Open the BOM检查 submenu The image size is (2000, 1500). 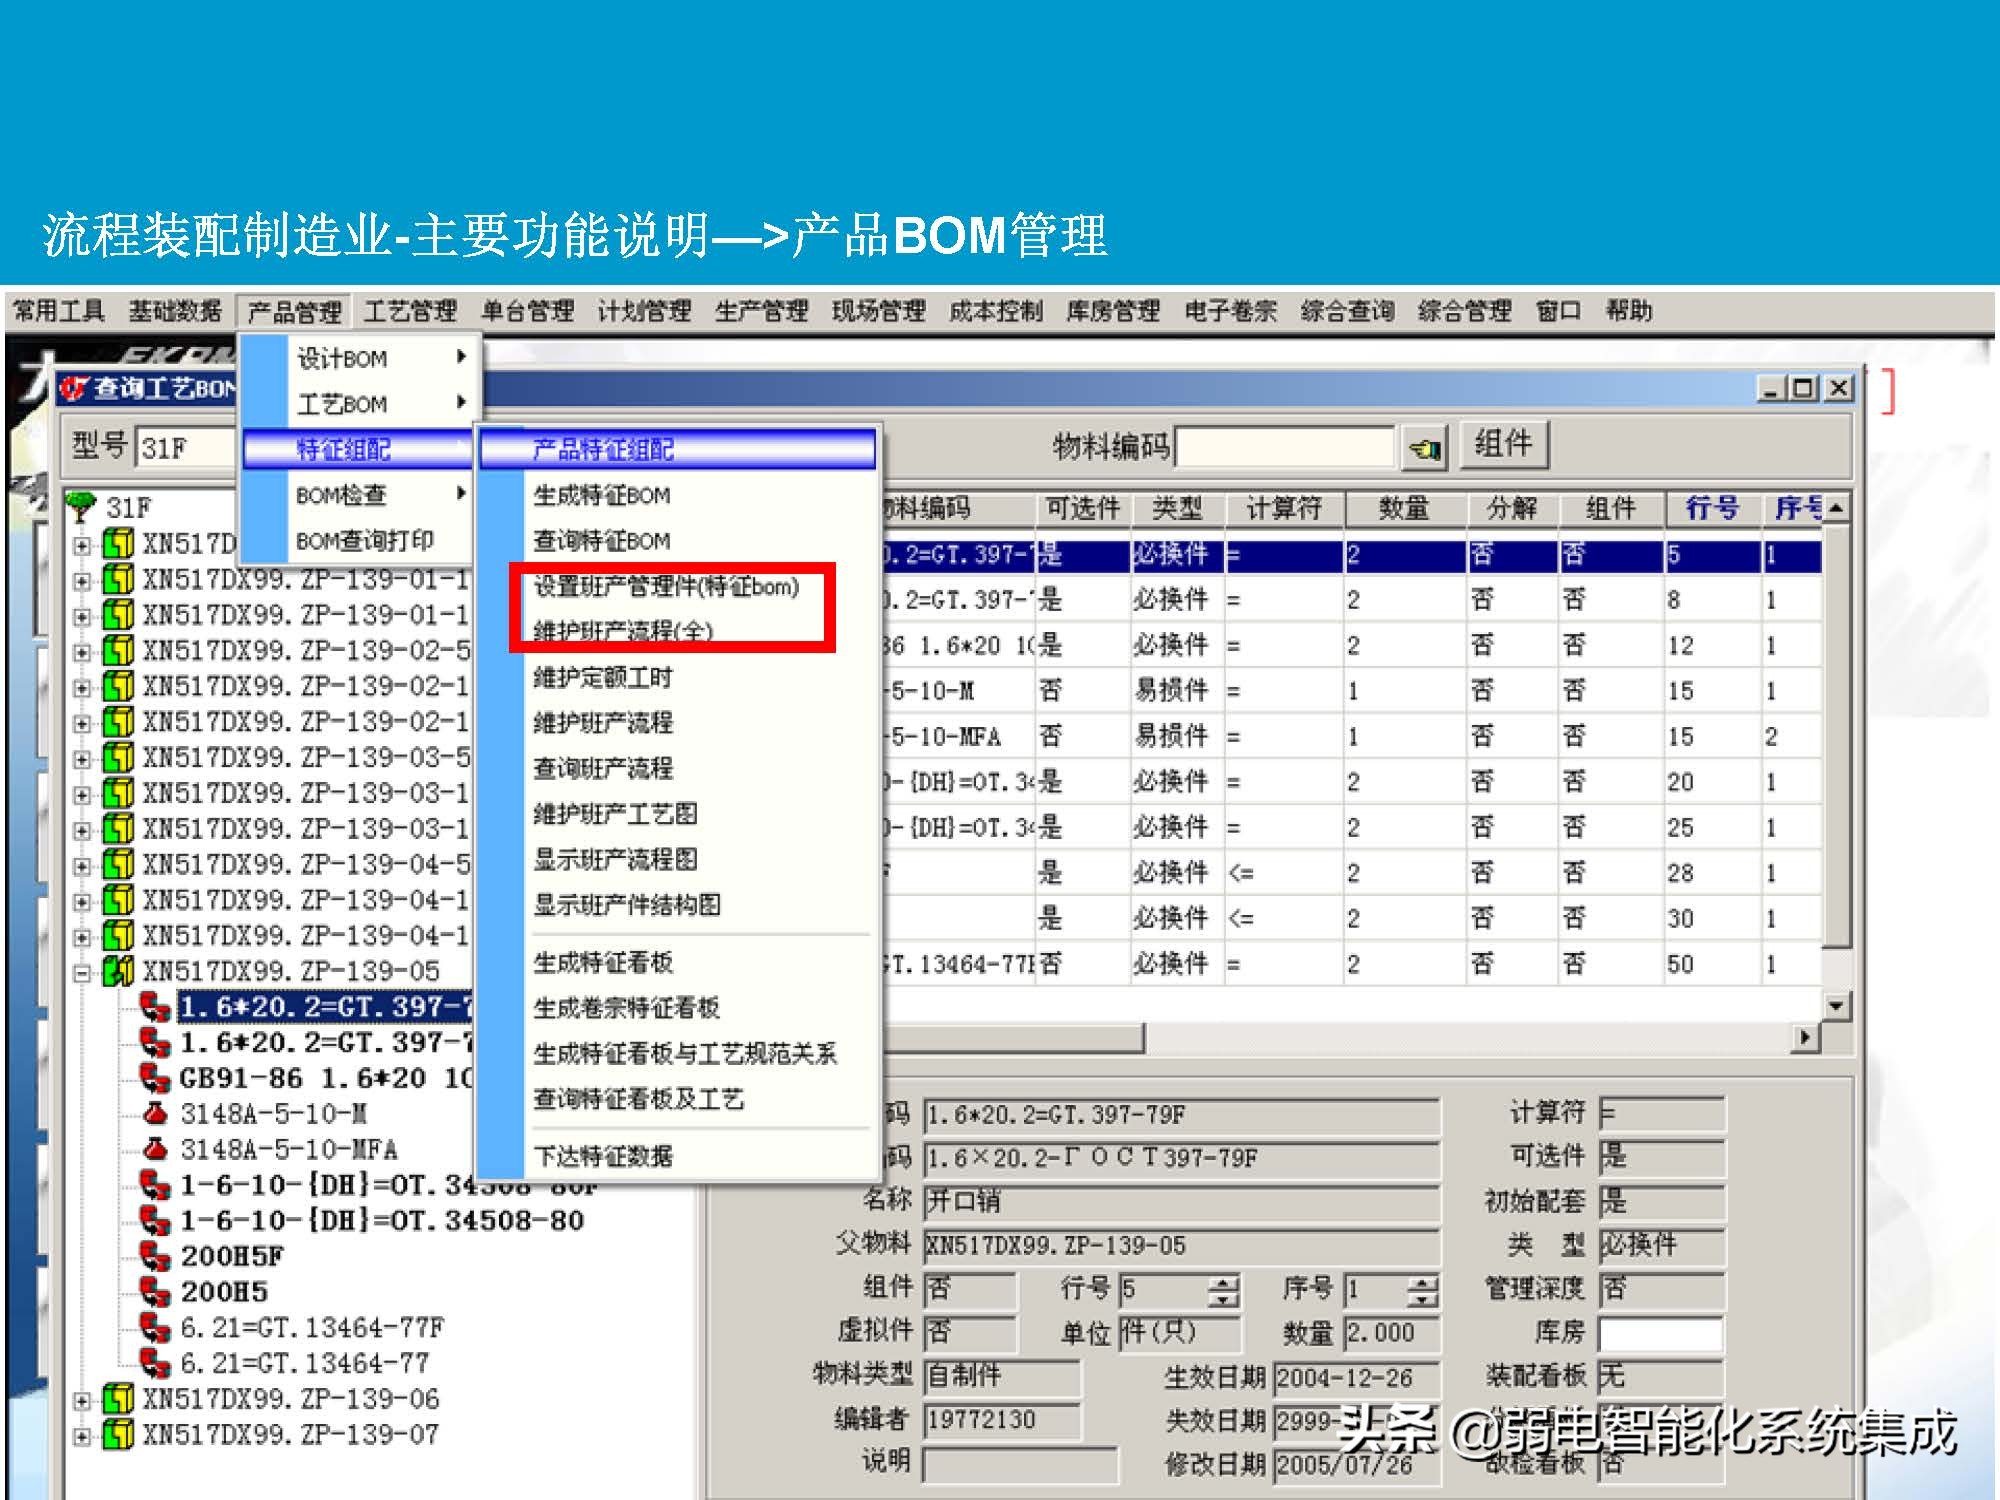point(360,495)
